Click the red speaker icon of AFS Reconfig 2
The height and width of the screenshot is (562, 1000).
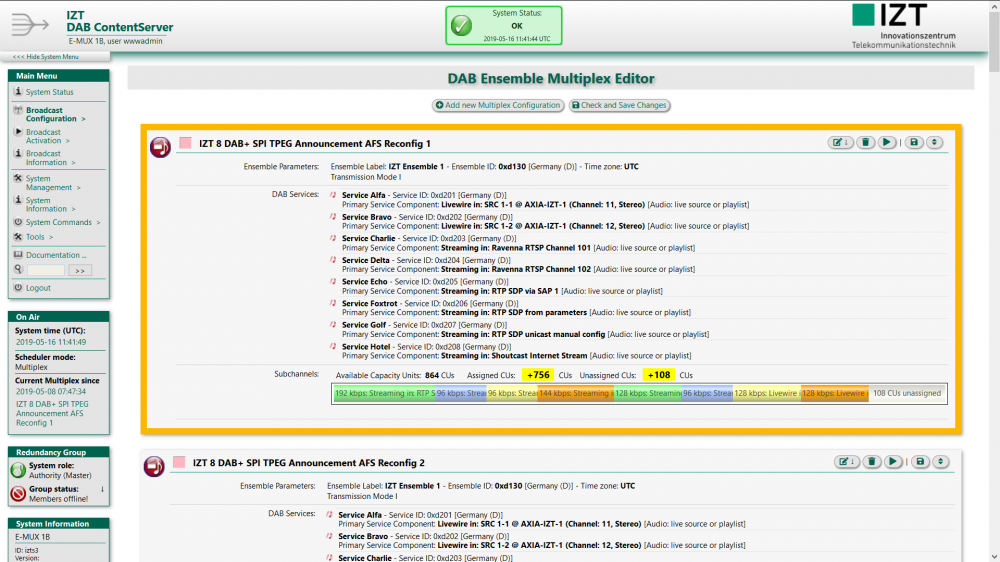point(154,466)
